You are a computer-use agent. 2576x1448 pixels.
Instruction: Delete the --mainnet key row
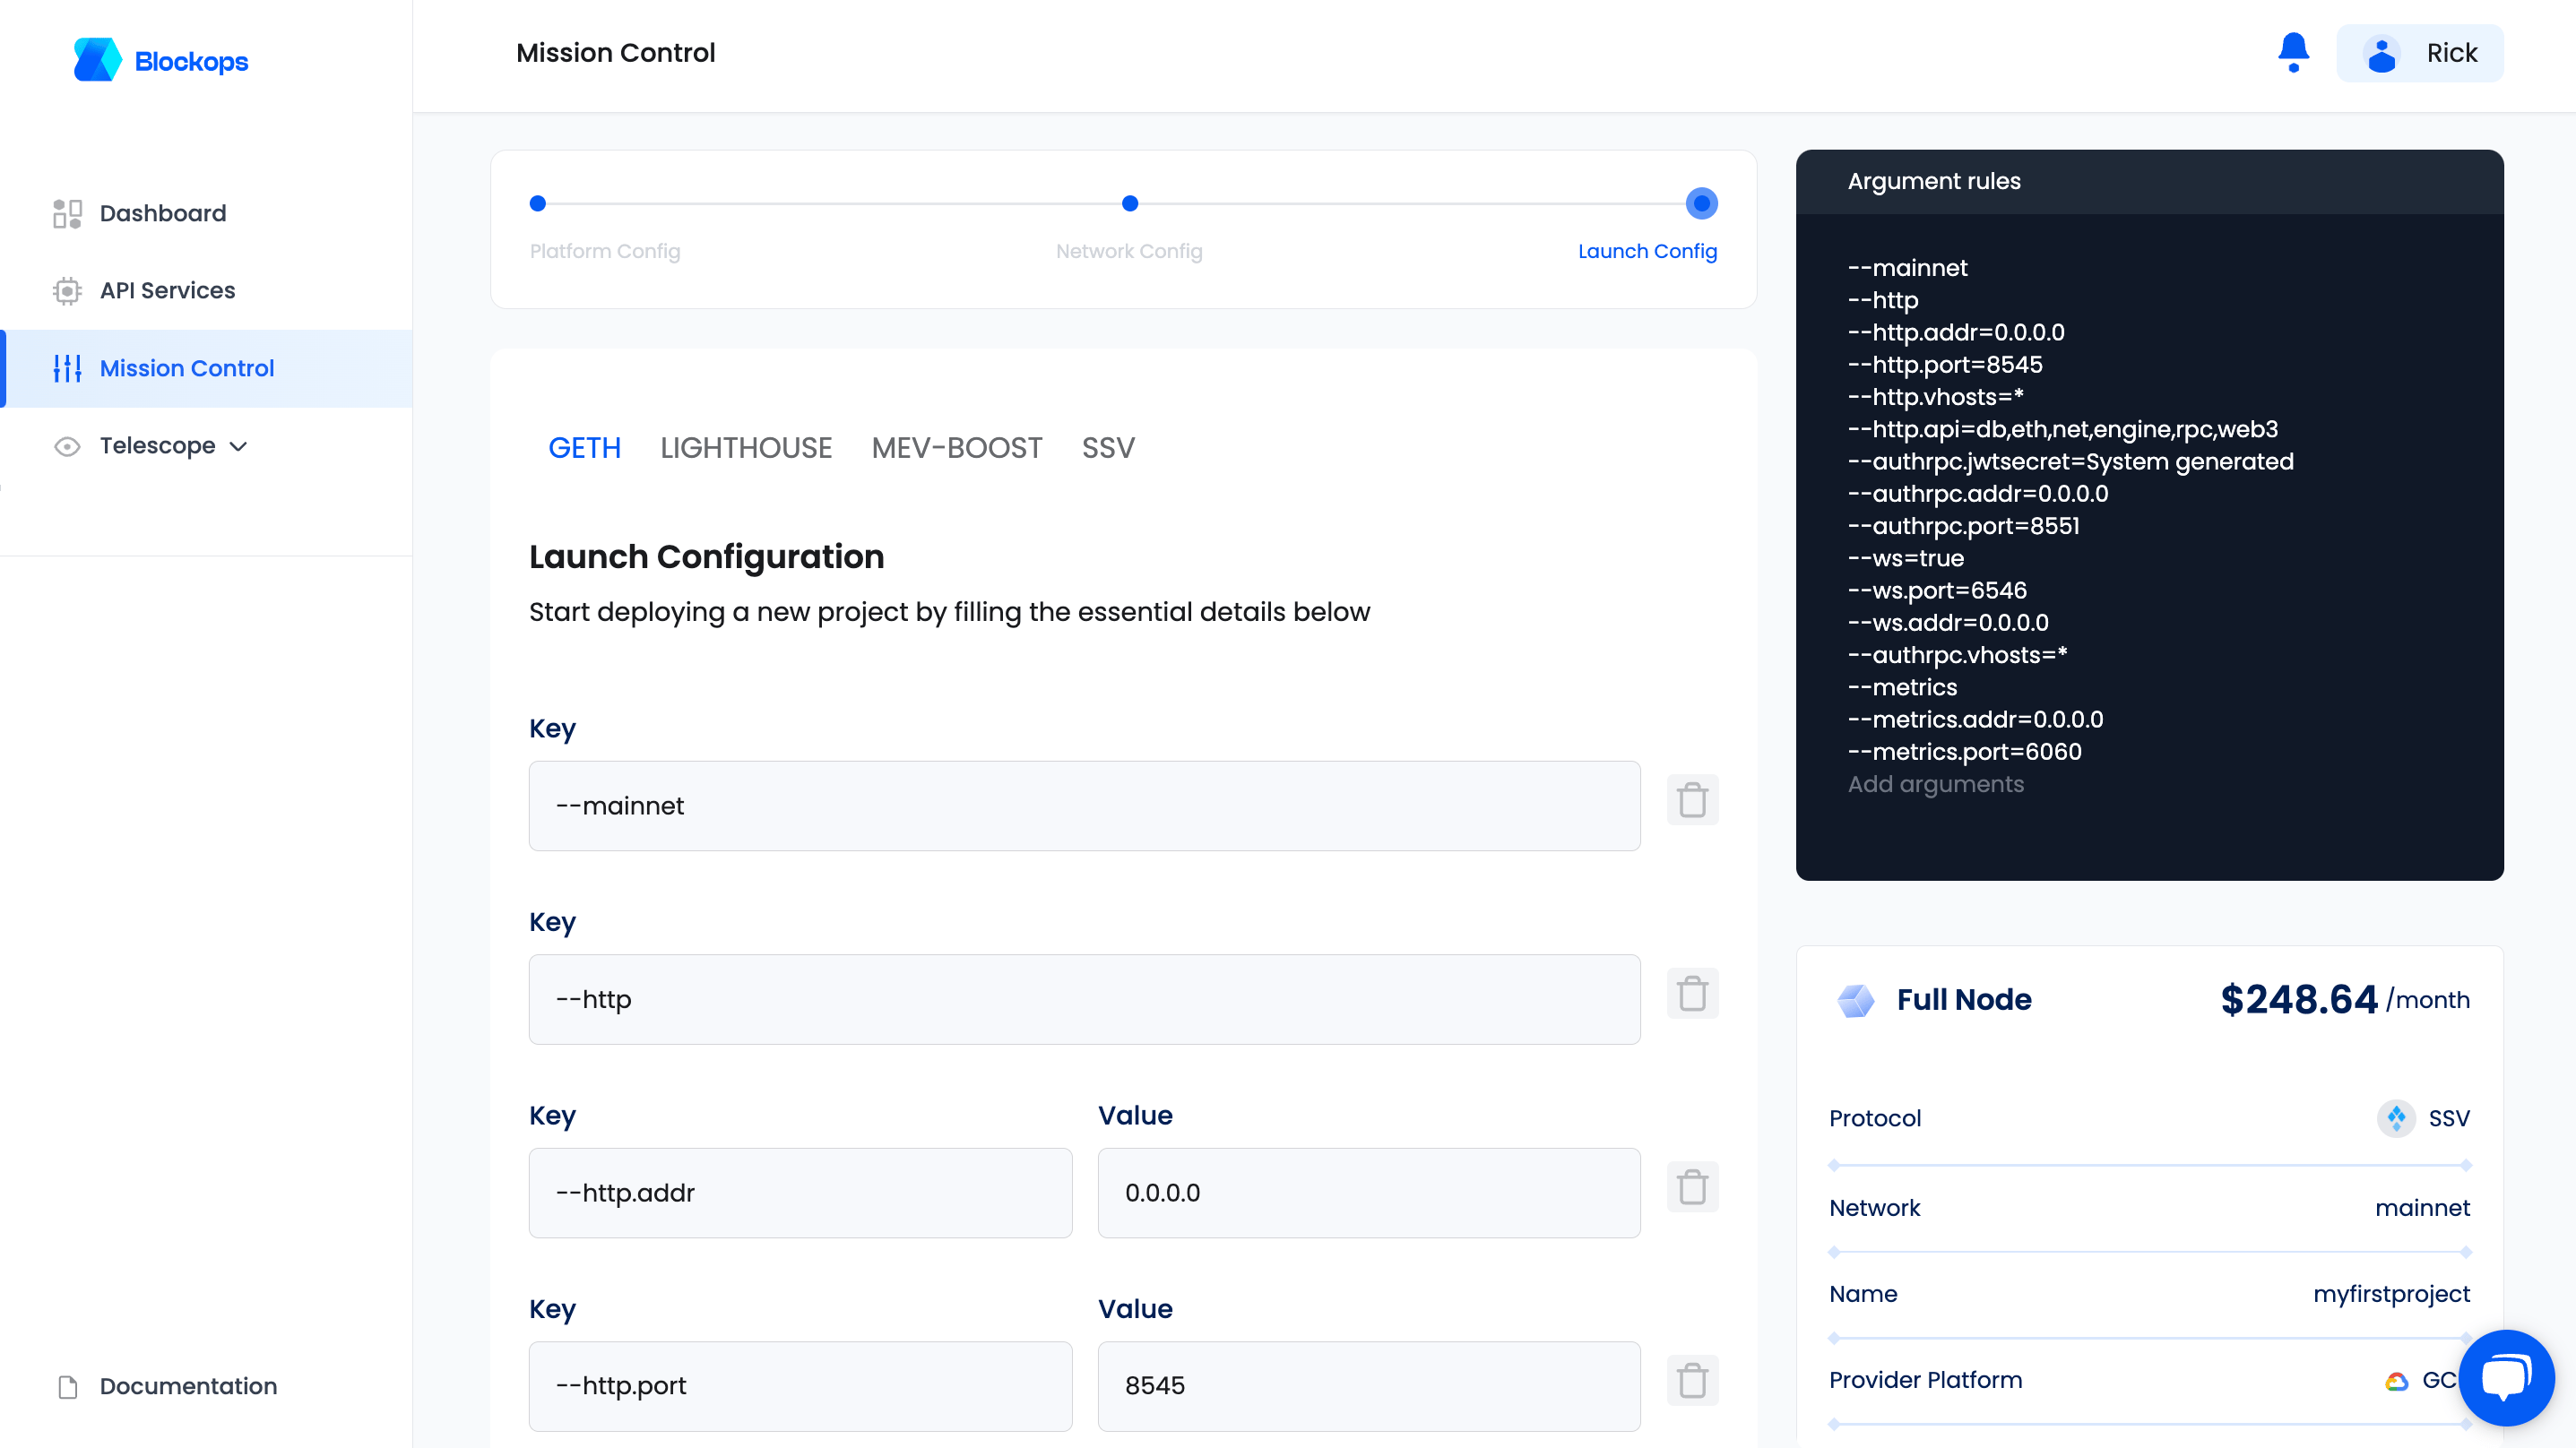pos(1692,800)
